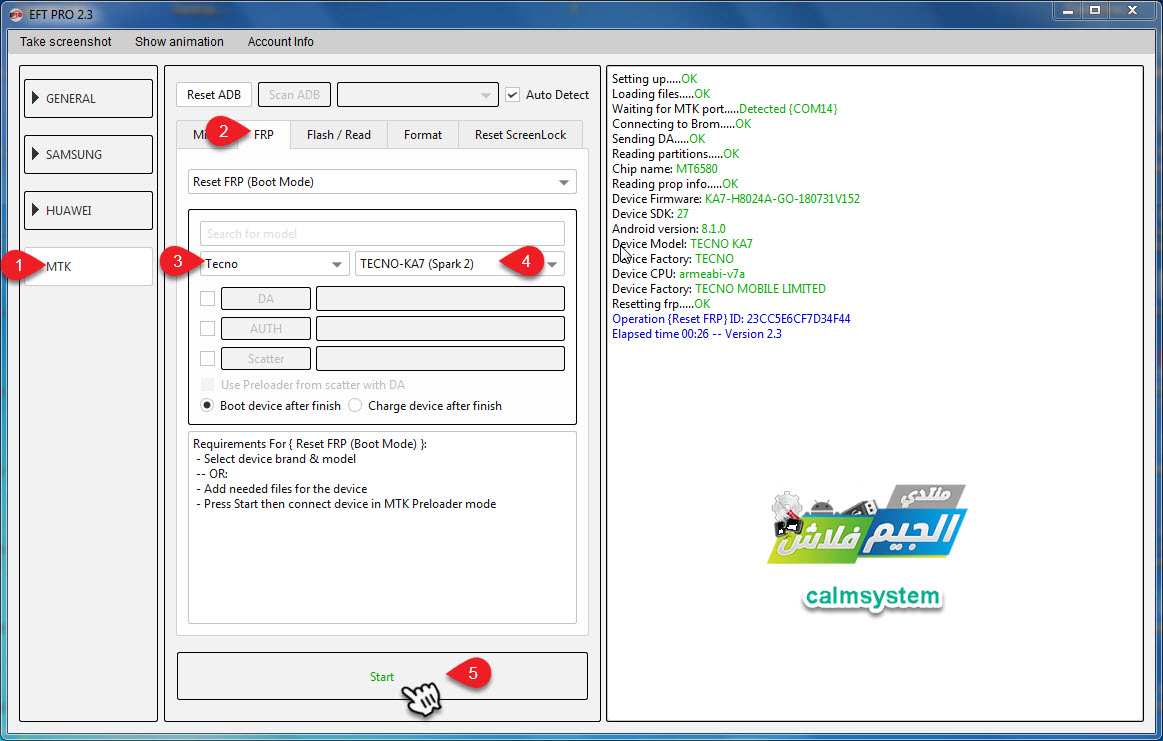Image resolution: width=1163 pixels, height=741 pixels.
Task: Toggle the DA checkbox
Action: [208, 298]
